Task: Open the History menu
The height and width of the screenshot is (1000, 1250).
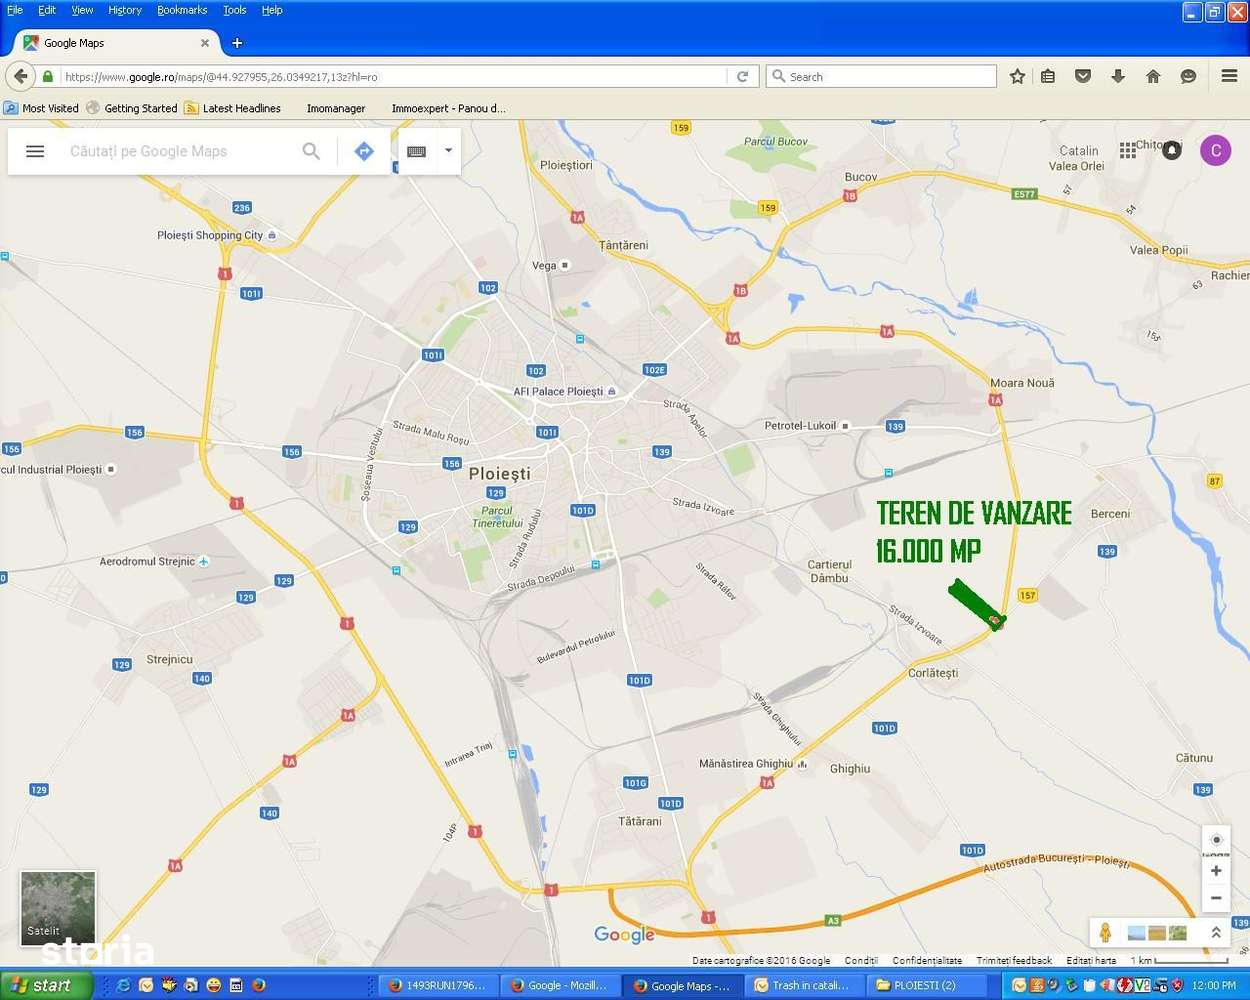Action: [125, 10]
